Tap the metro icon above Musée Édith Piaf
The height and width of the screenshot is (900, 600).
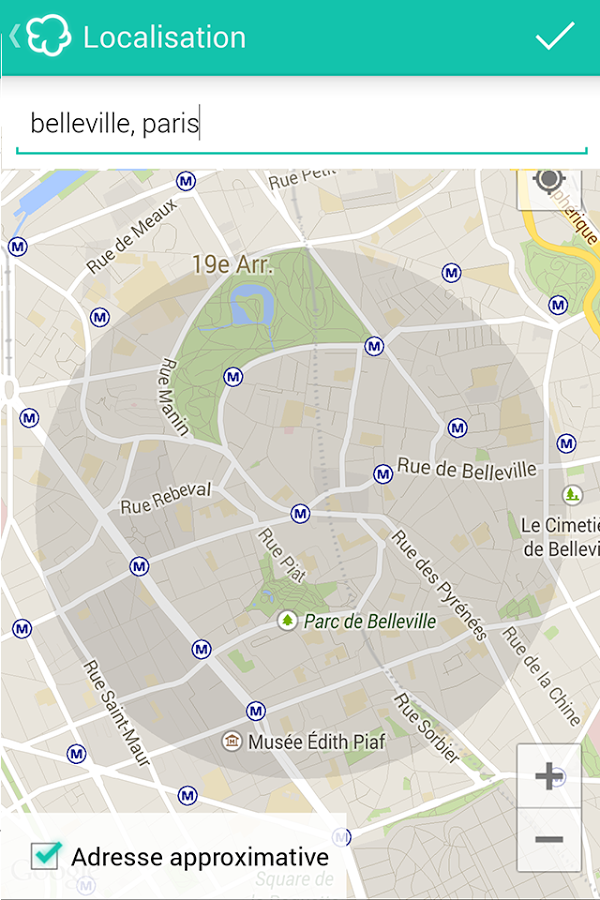(x=256, y=711)
